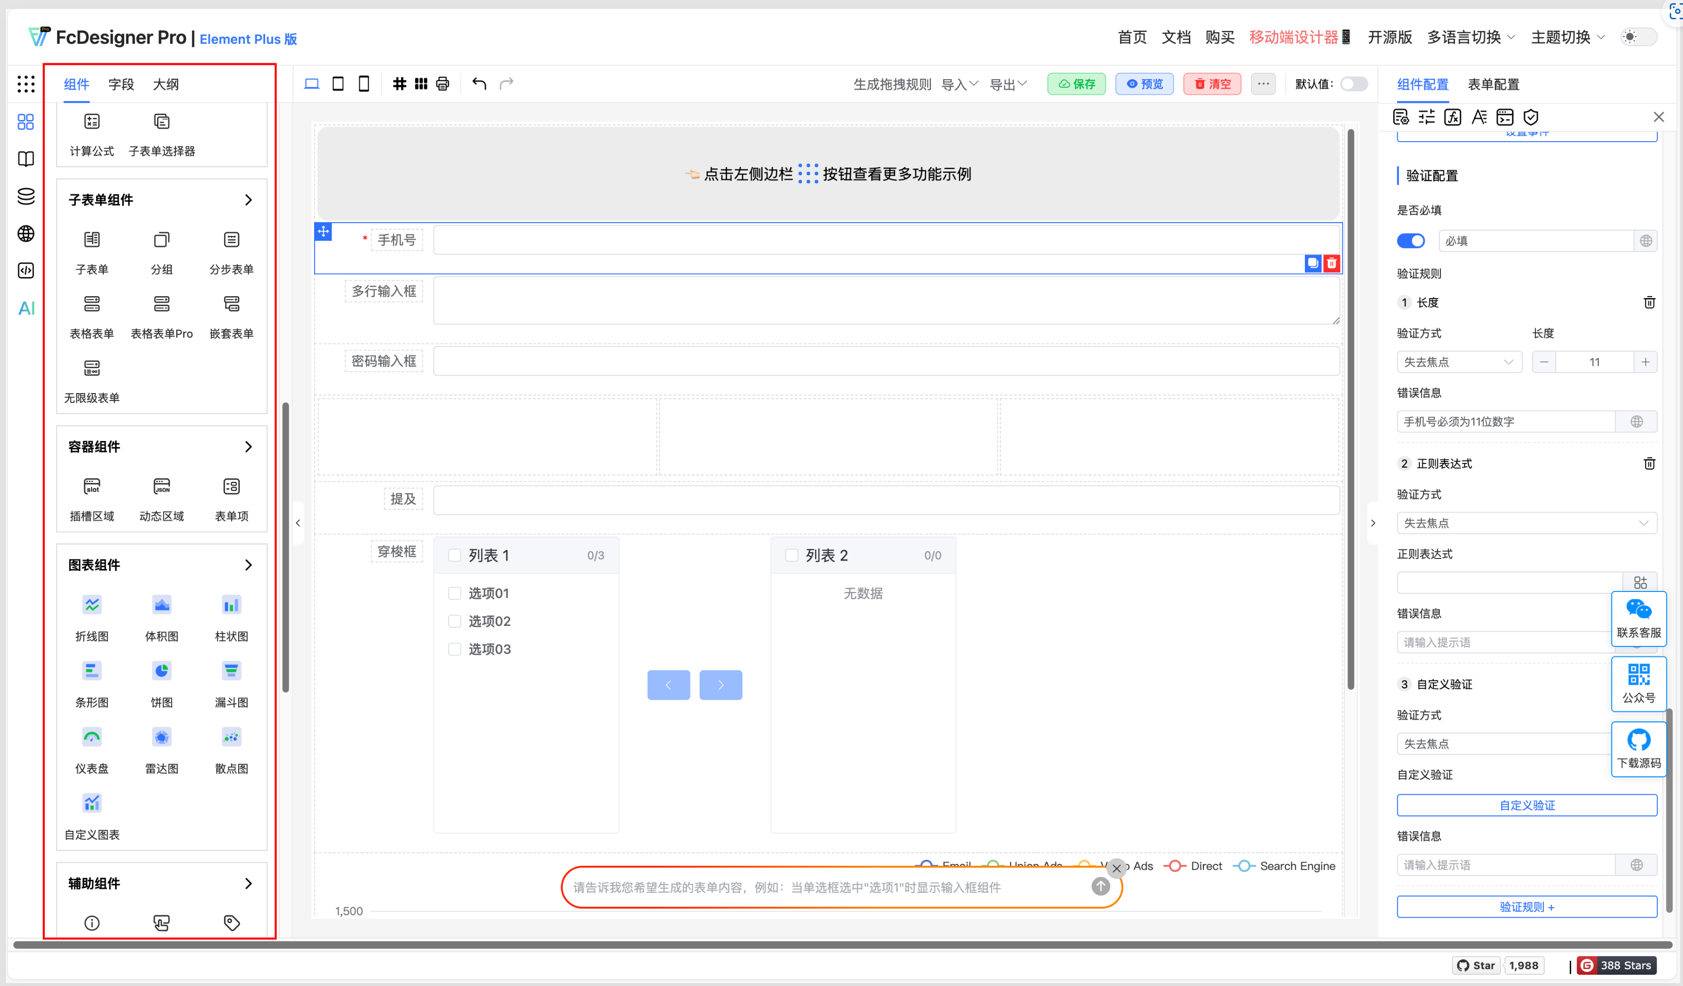Screen dimensions: 1683x986
Task: Click the undo arrow in toolbar
Action: (479, 84)
